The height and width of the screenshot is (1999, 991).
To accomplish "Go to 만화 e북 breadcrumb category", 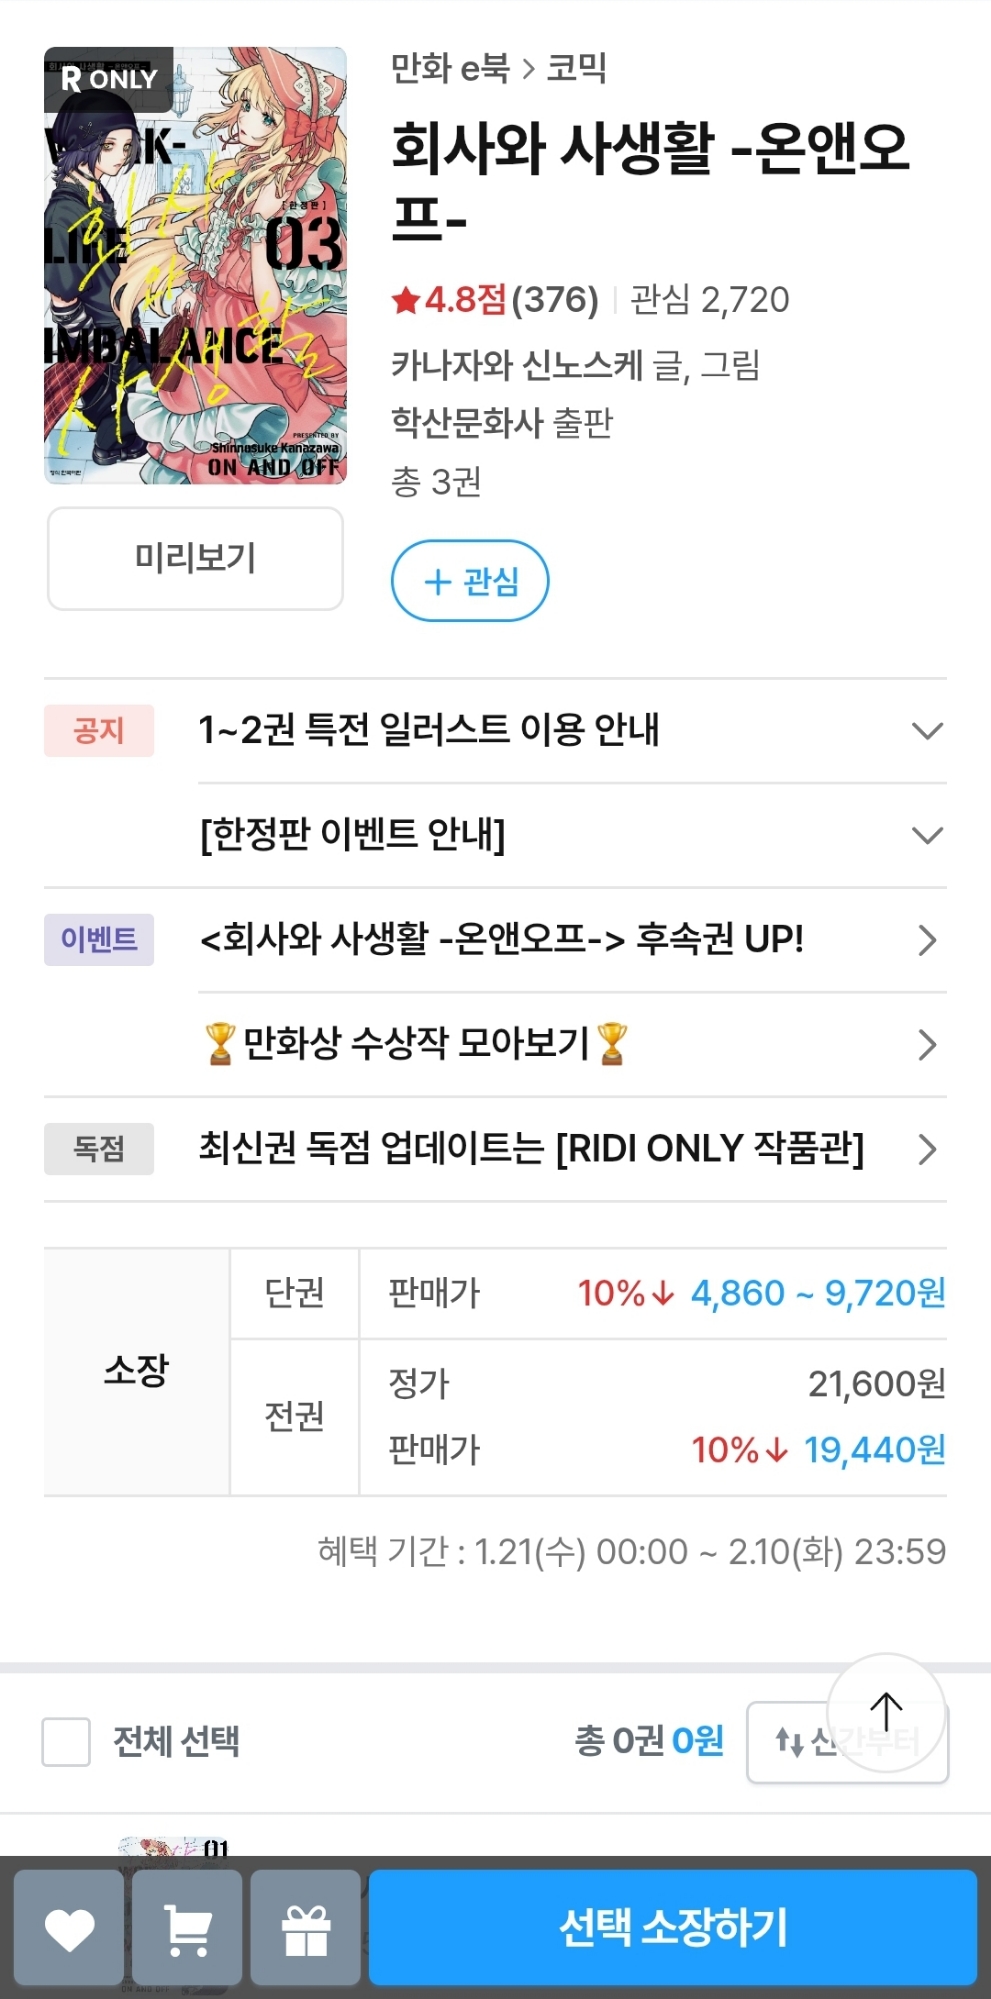I will tap(450, 68).
